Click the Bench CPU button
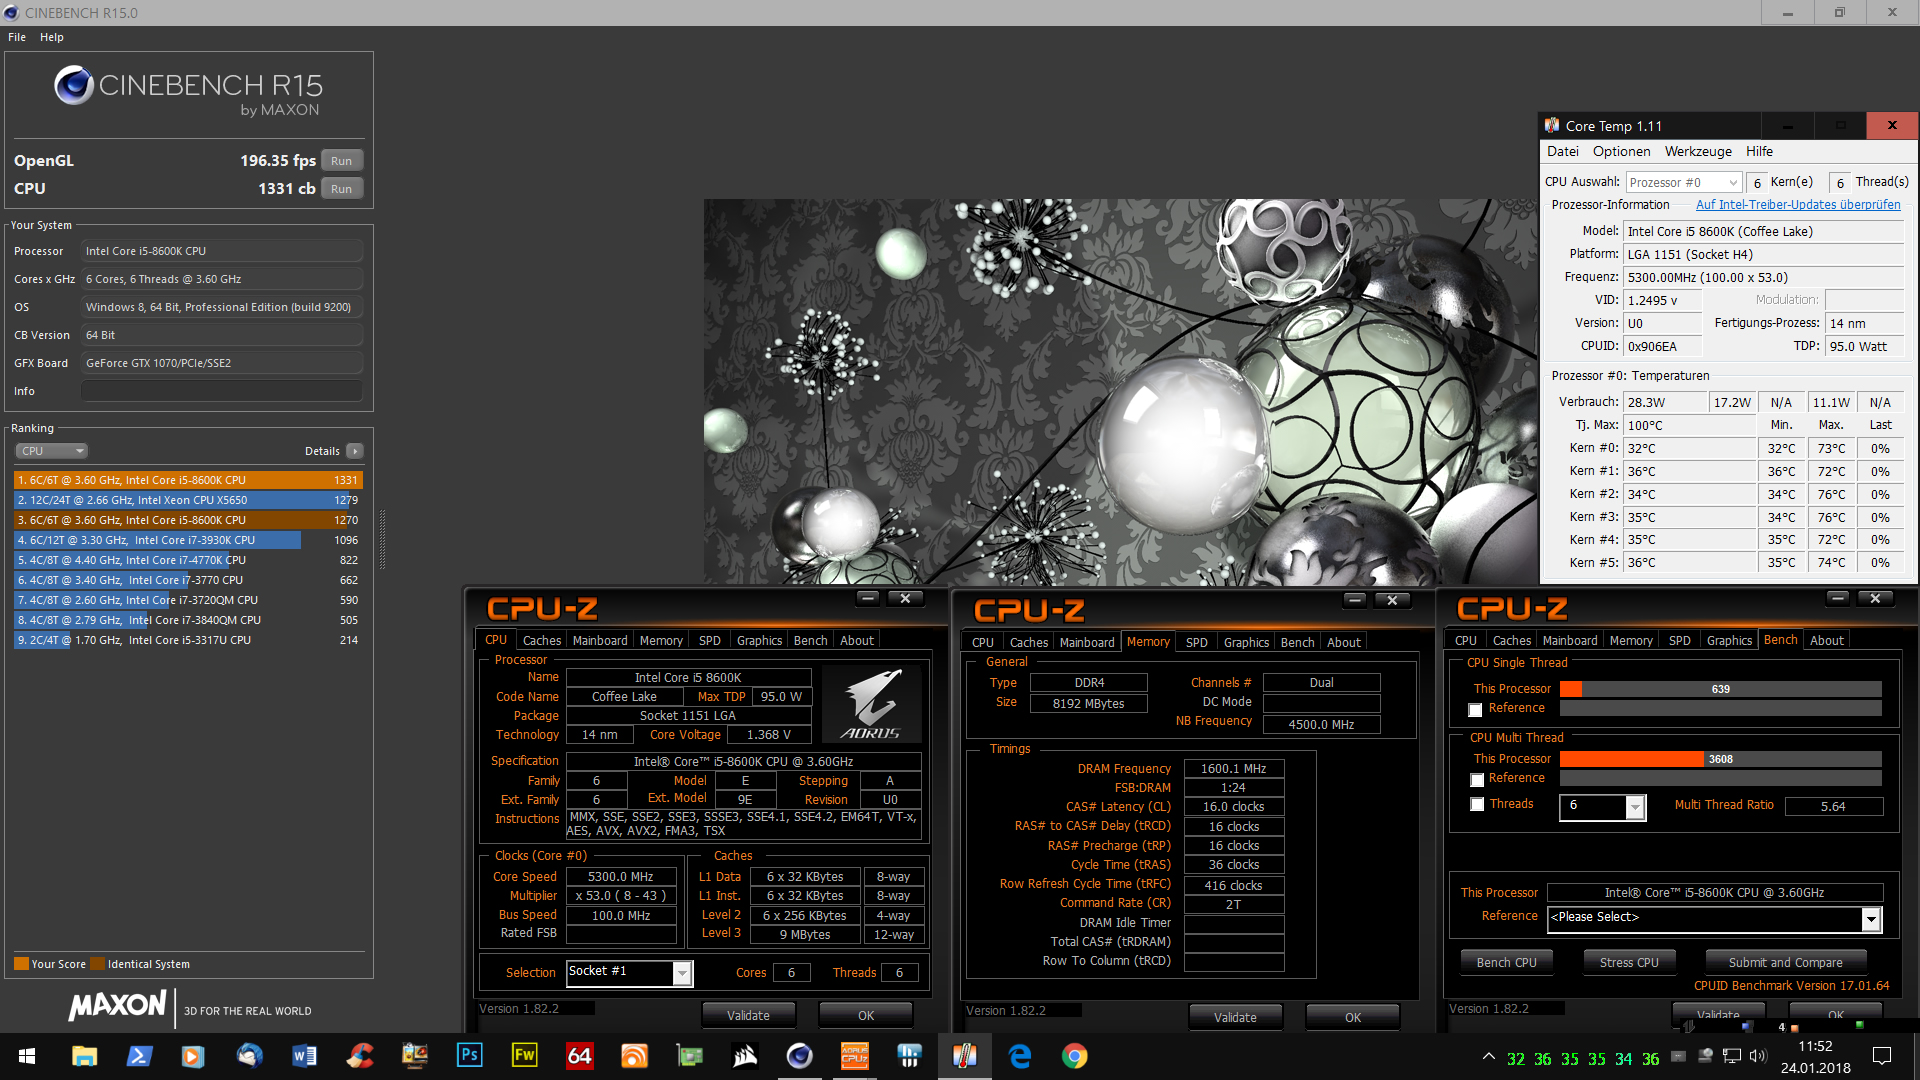1920x1080 pixels. (x=1507, y=962)
